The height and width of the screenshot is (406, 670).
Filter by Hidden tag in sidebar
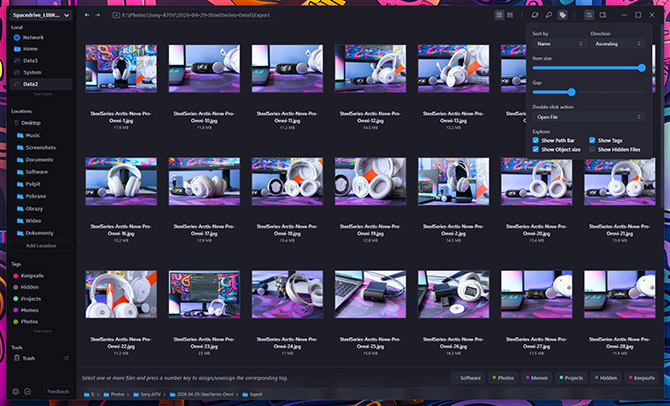click(x=41, y=287)
